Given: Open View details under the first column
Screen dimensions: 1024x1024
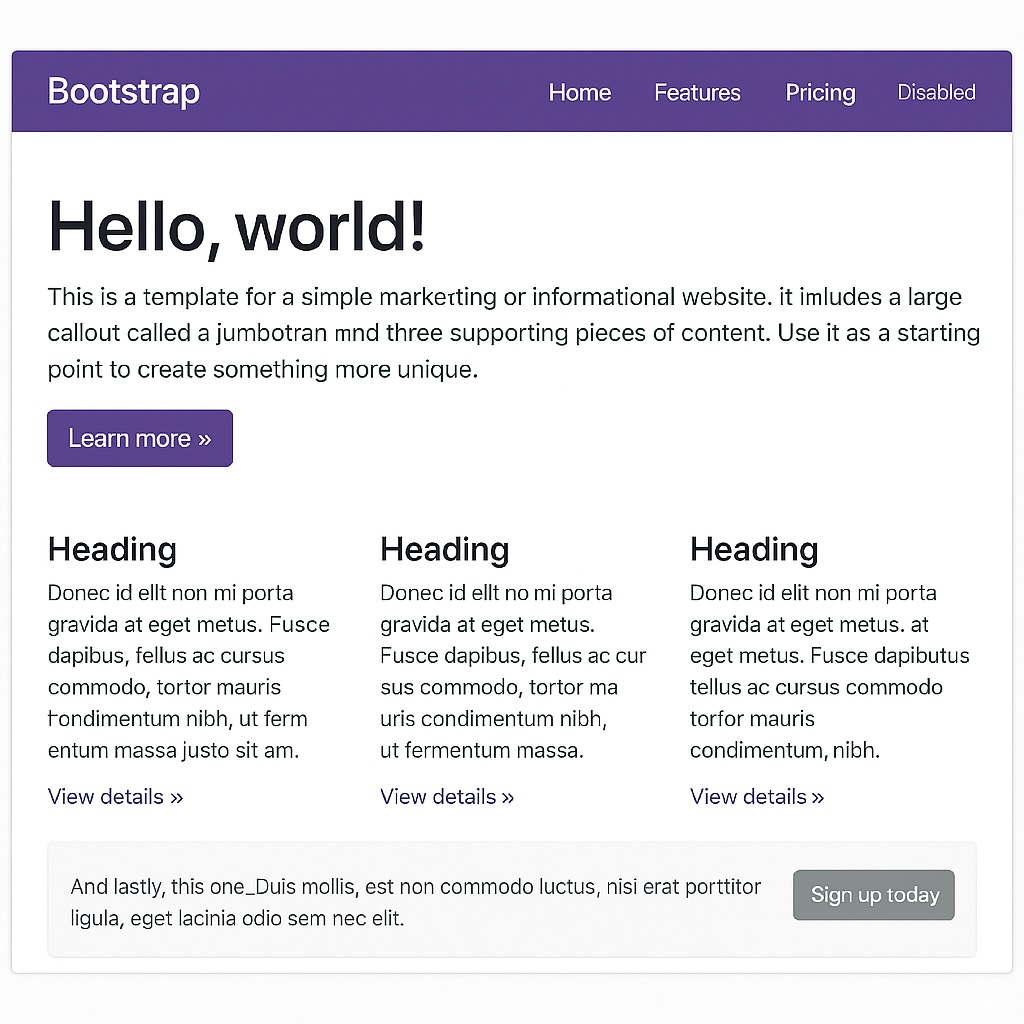Looking at the screenshot, I should click(115, 797).
